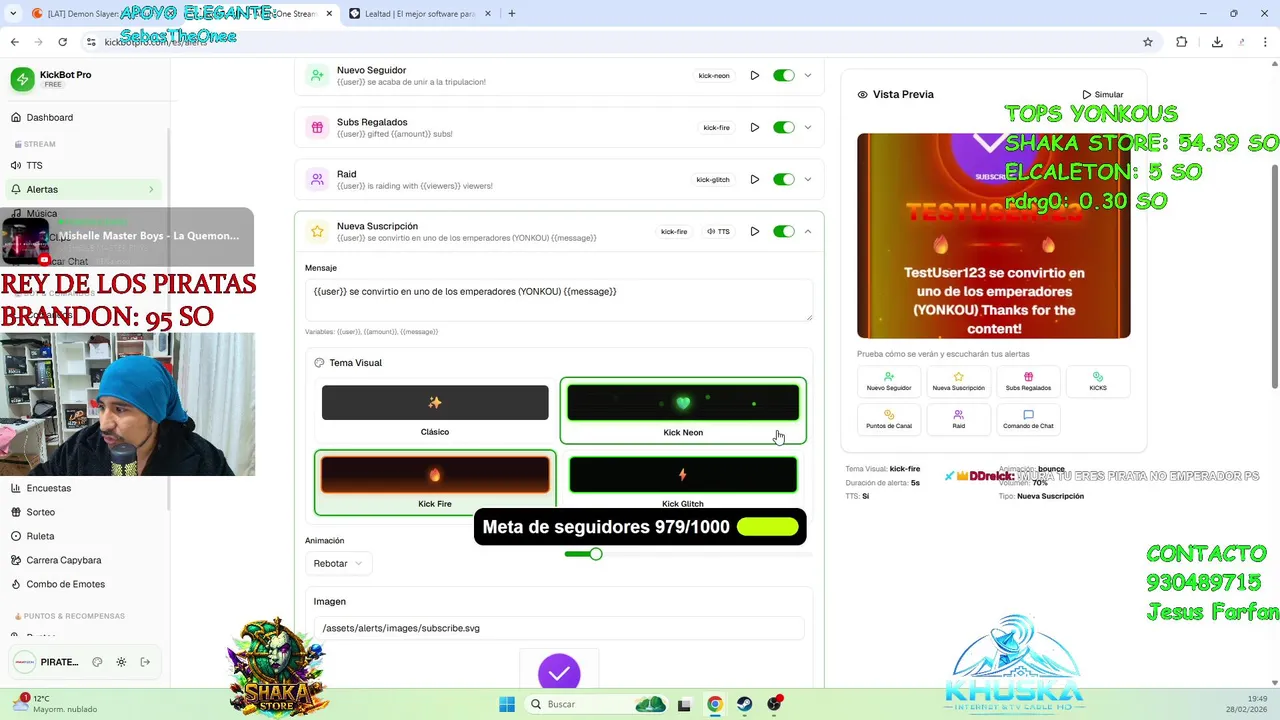
Task: Play test for Subs Regalados alert
Action: [755, 127]
